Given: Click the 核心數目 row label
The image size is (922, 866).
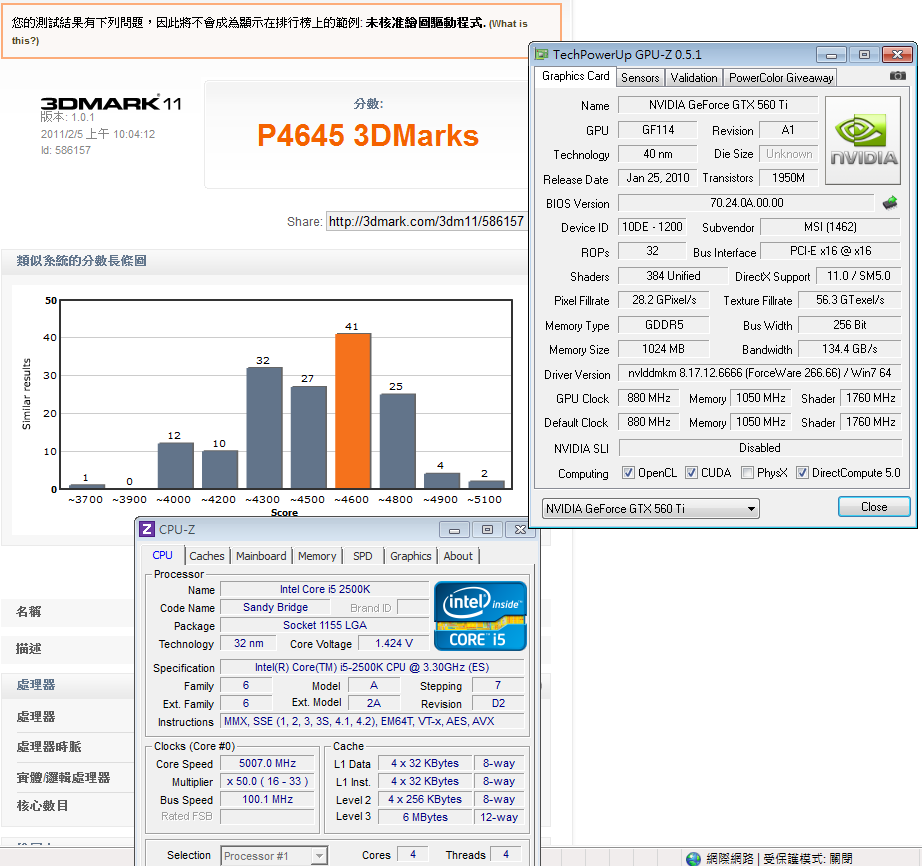Looking at the screenshot, I should point(42,805).
